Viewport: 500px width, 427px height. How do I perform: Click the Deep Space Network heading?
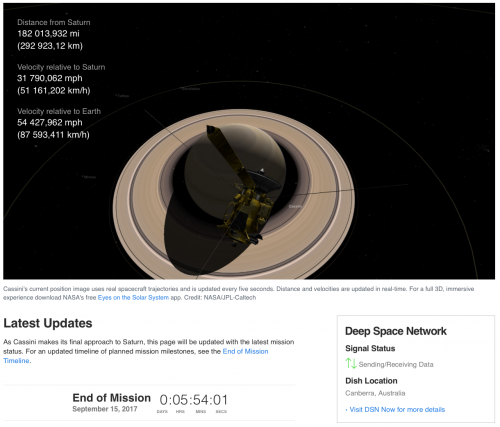click(396, 331)
